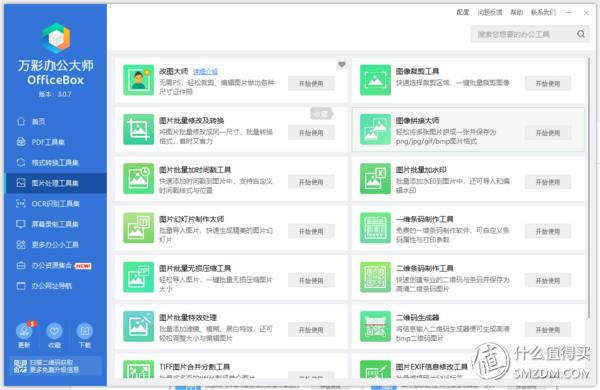Start using 图片幻灯片制作大师

(311, 232)
